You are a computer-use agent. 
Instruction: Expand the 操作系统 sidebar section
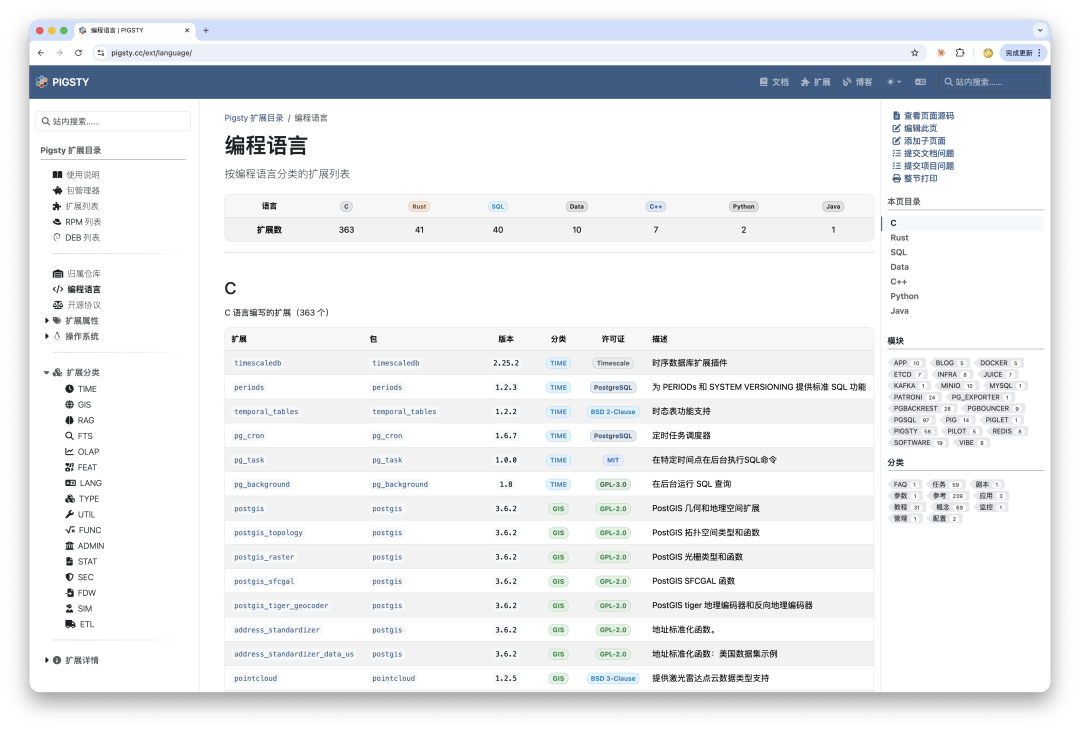coord(47,337)
